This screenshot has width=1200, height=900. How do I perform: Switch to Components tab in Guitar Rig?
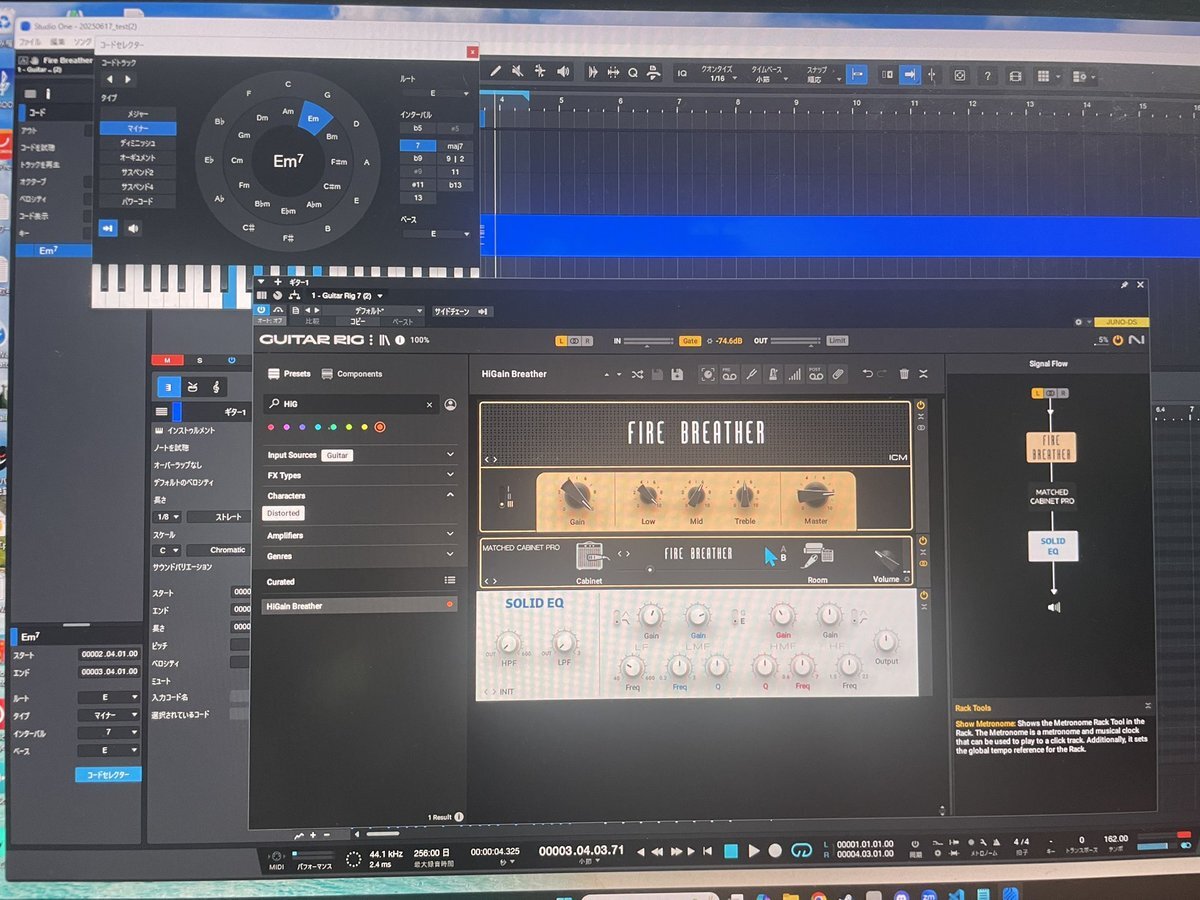click(x=352, y=374)
